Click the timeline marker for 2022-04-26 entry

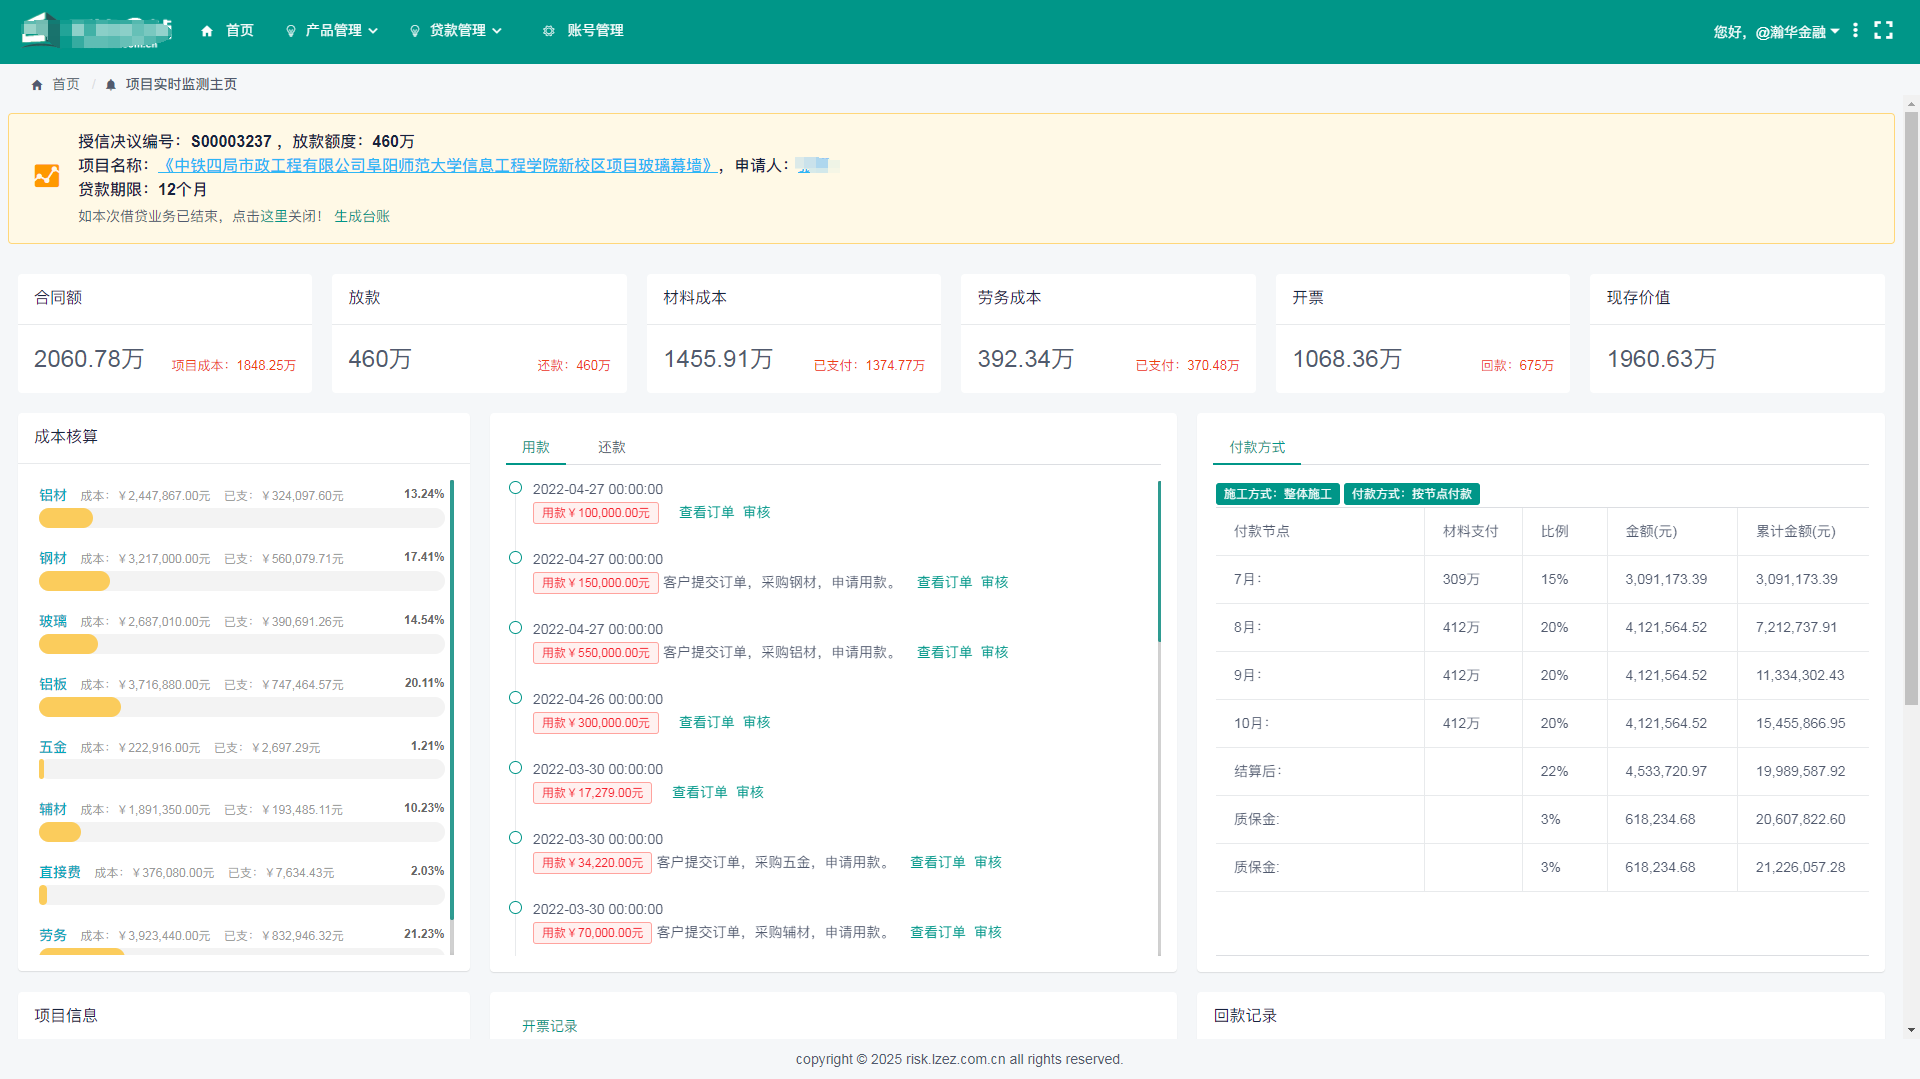point(515,698)
